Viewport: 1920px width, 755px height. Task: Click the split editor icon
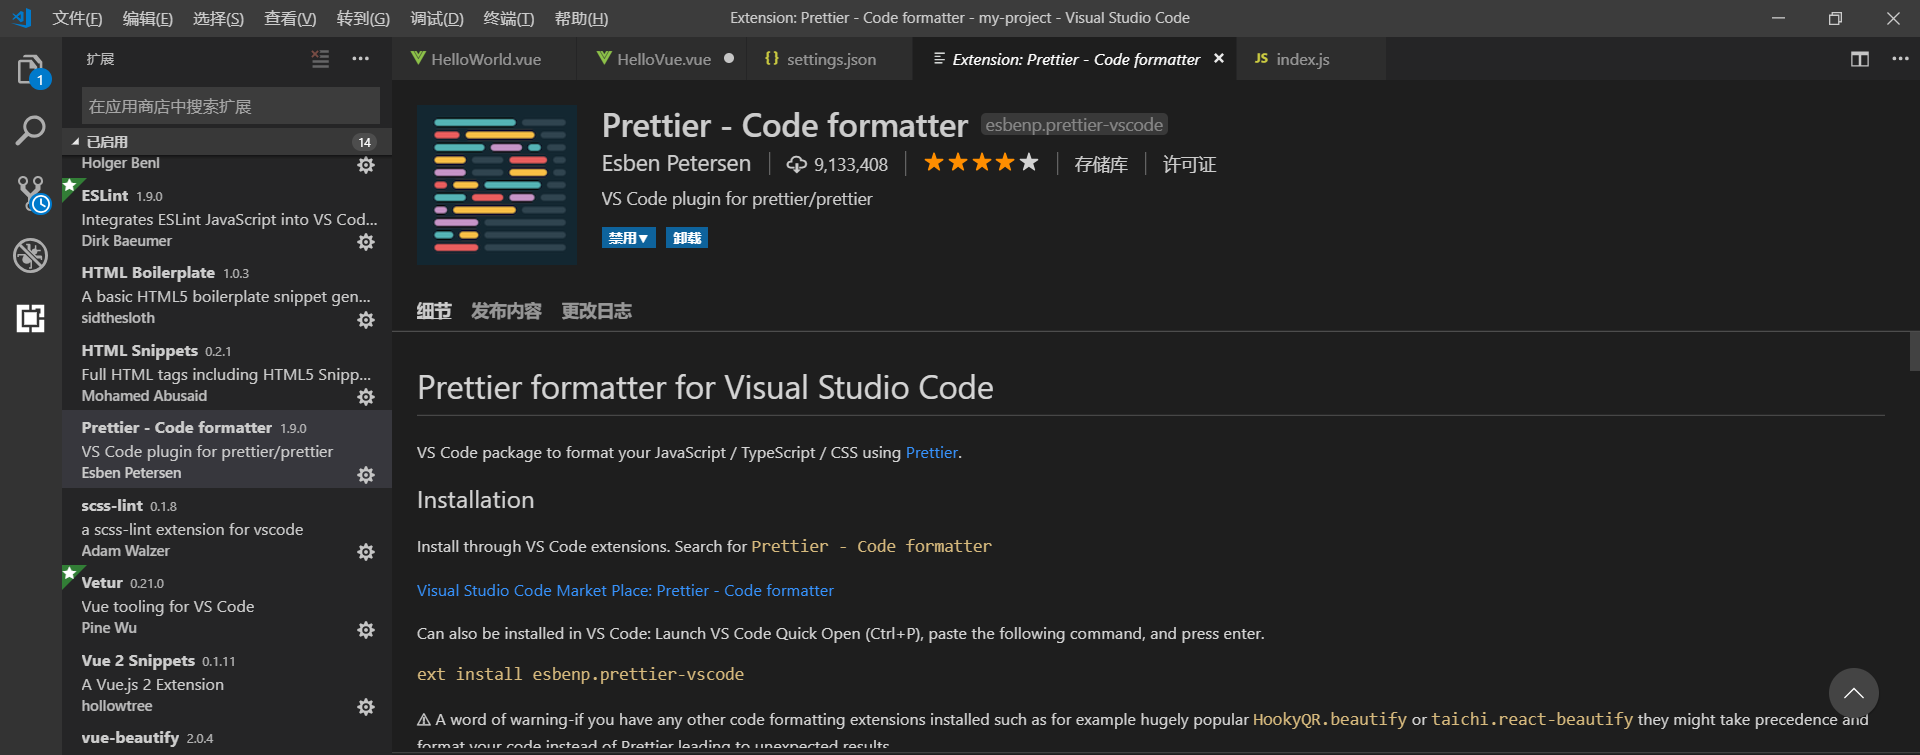1859,59
